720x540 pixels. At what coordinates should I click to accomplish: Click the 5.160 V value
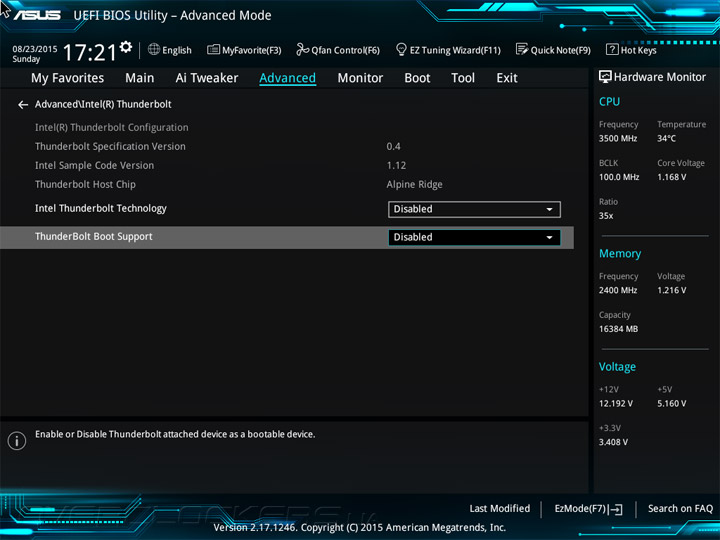pos(671,404)
